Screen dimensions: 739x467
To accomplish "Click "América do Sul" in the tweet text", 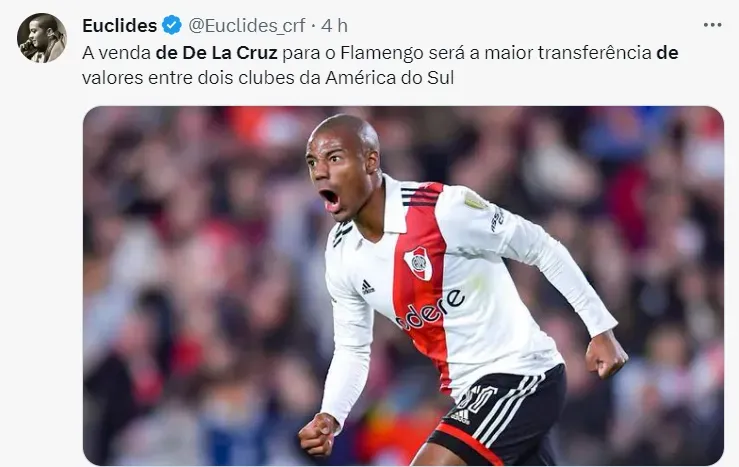I will [x=389, y=78].
